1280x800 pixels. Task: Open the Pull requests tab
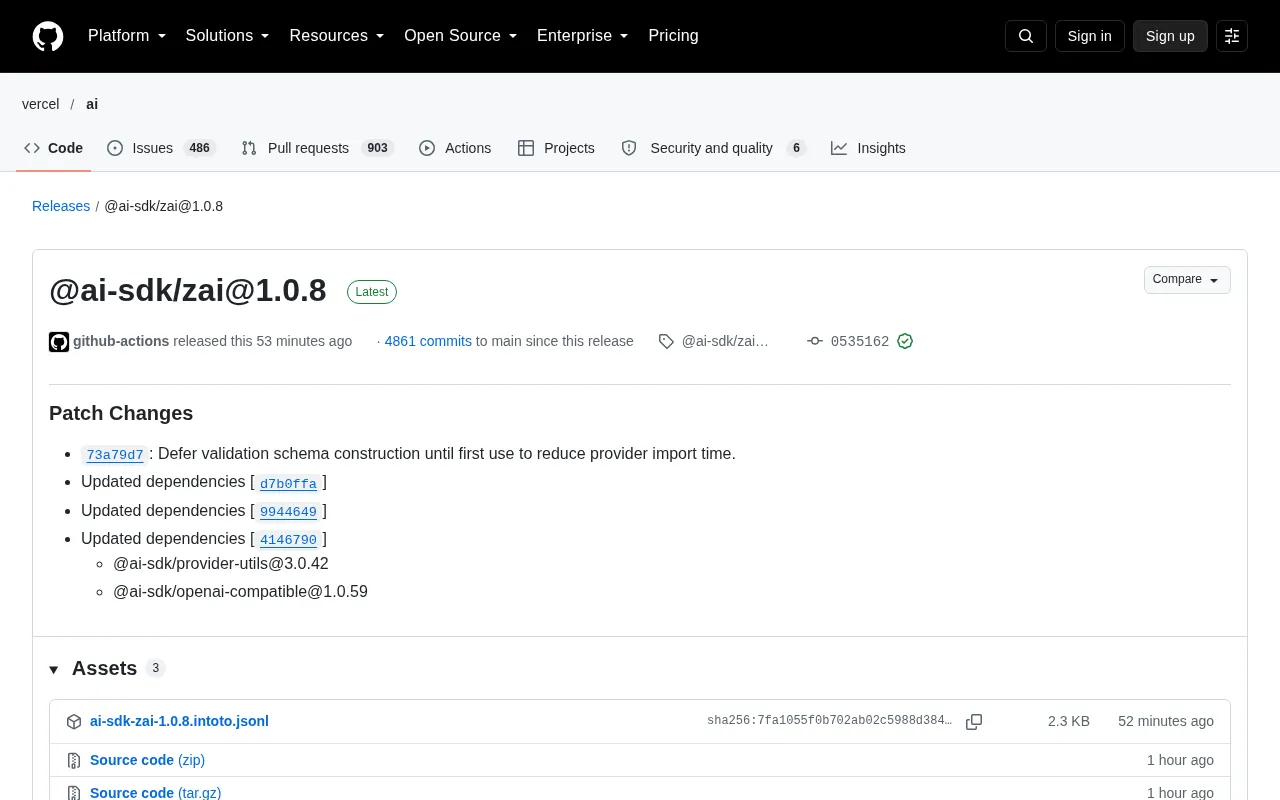point(318,148)
